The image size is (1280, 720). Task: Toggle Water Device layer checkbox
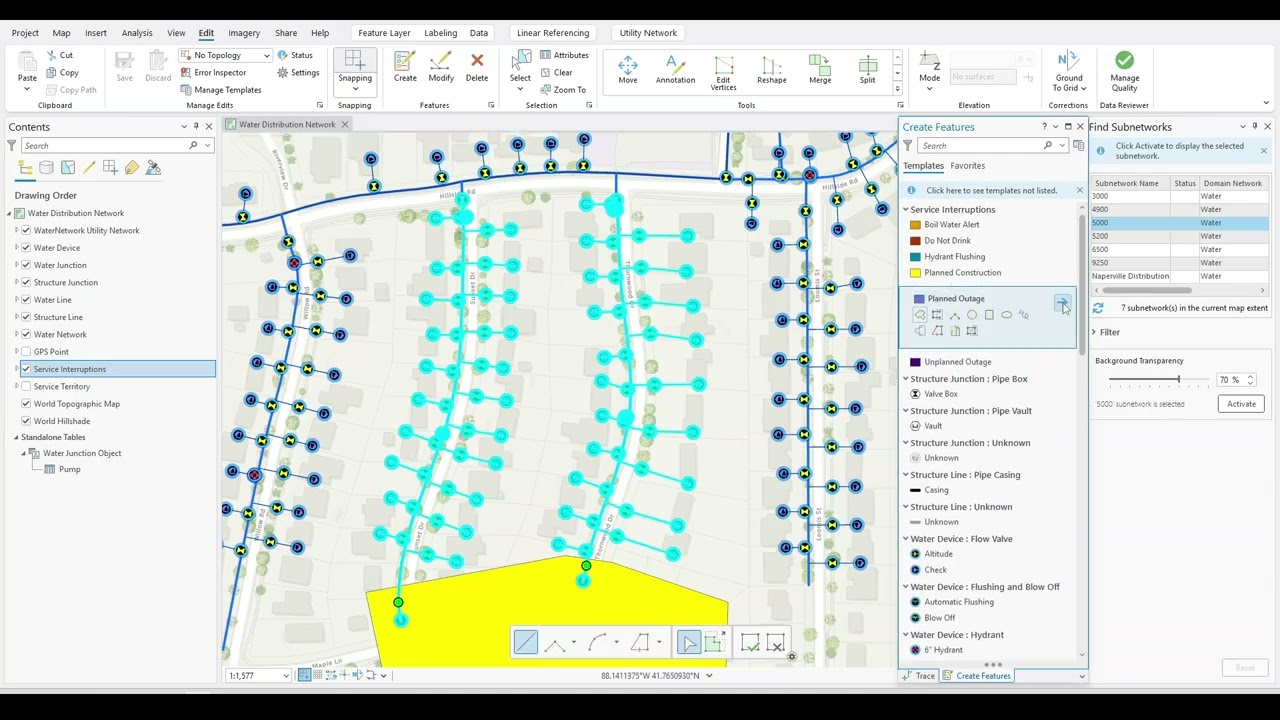click(26, 248)
